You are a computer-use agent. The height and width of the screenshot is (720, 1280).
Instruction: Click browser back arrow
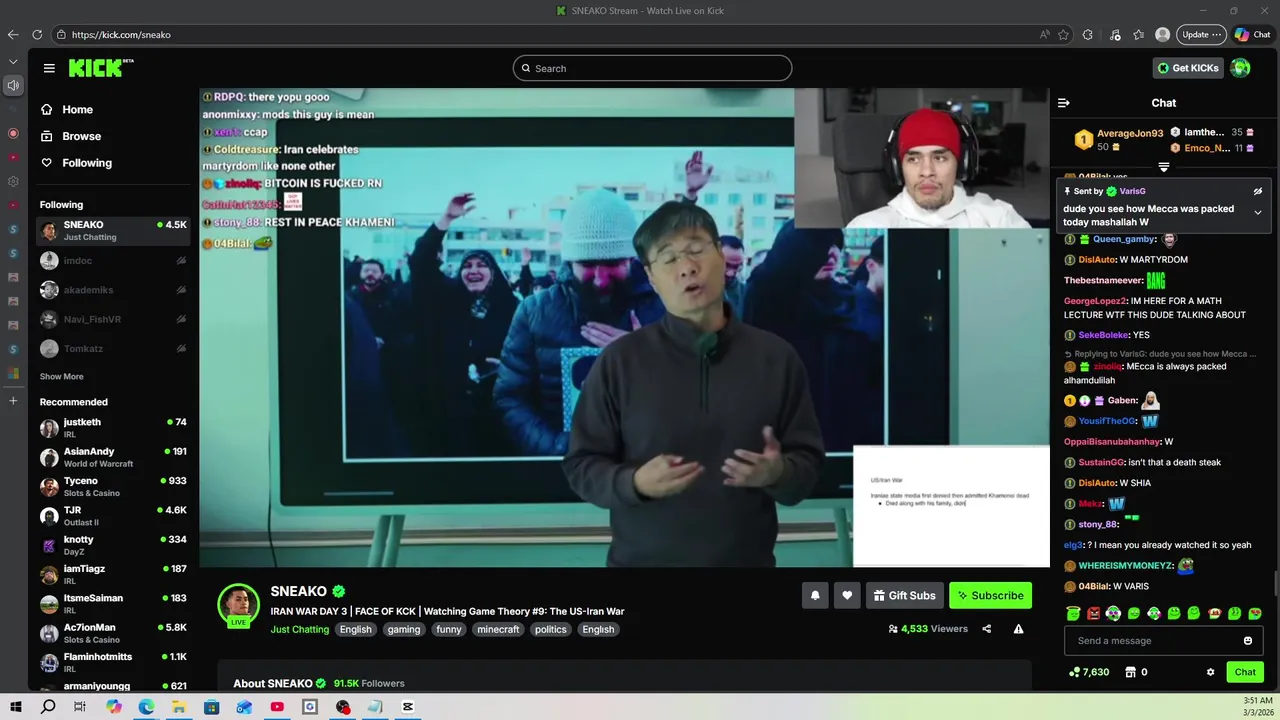click(x=13, y=34)
